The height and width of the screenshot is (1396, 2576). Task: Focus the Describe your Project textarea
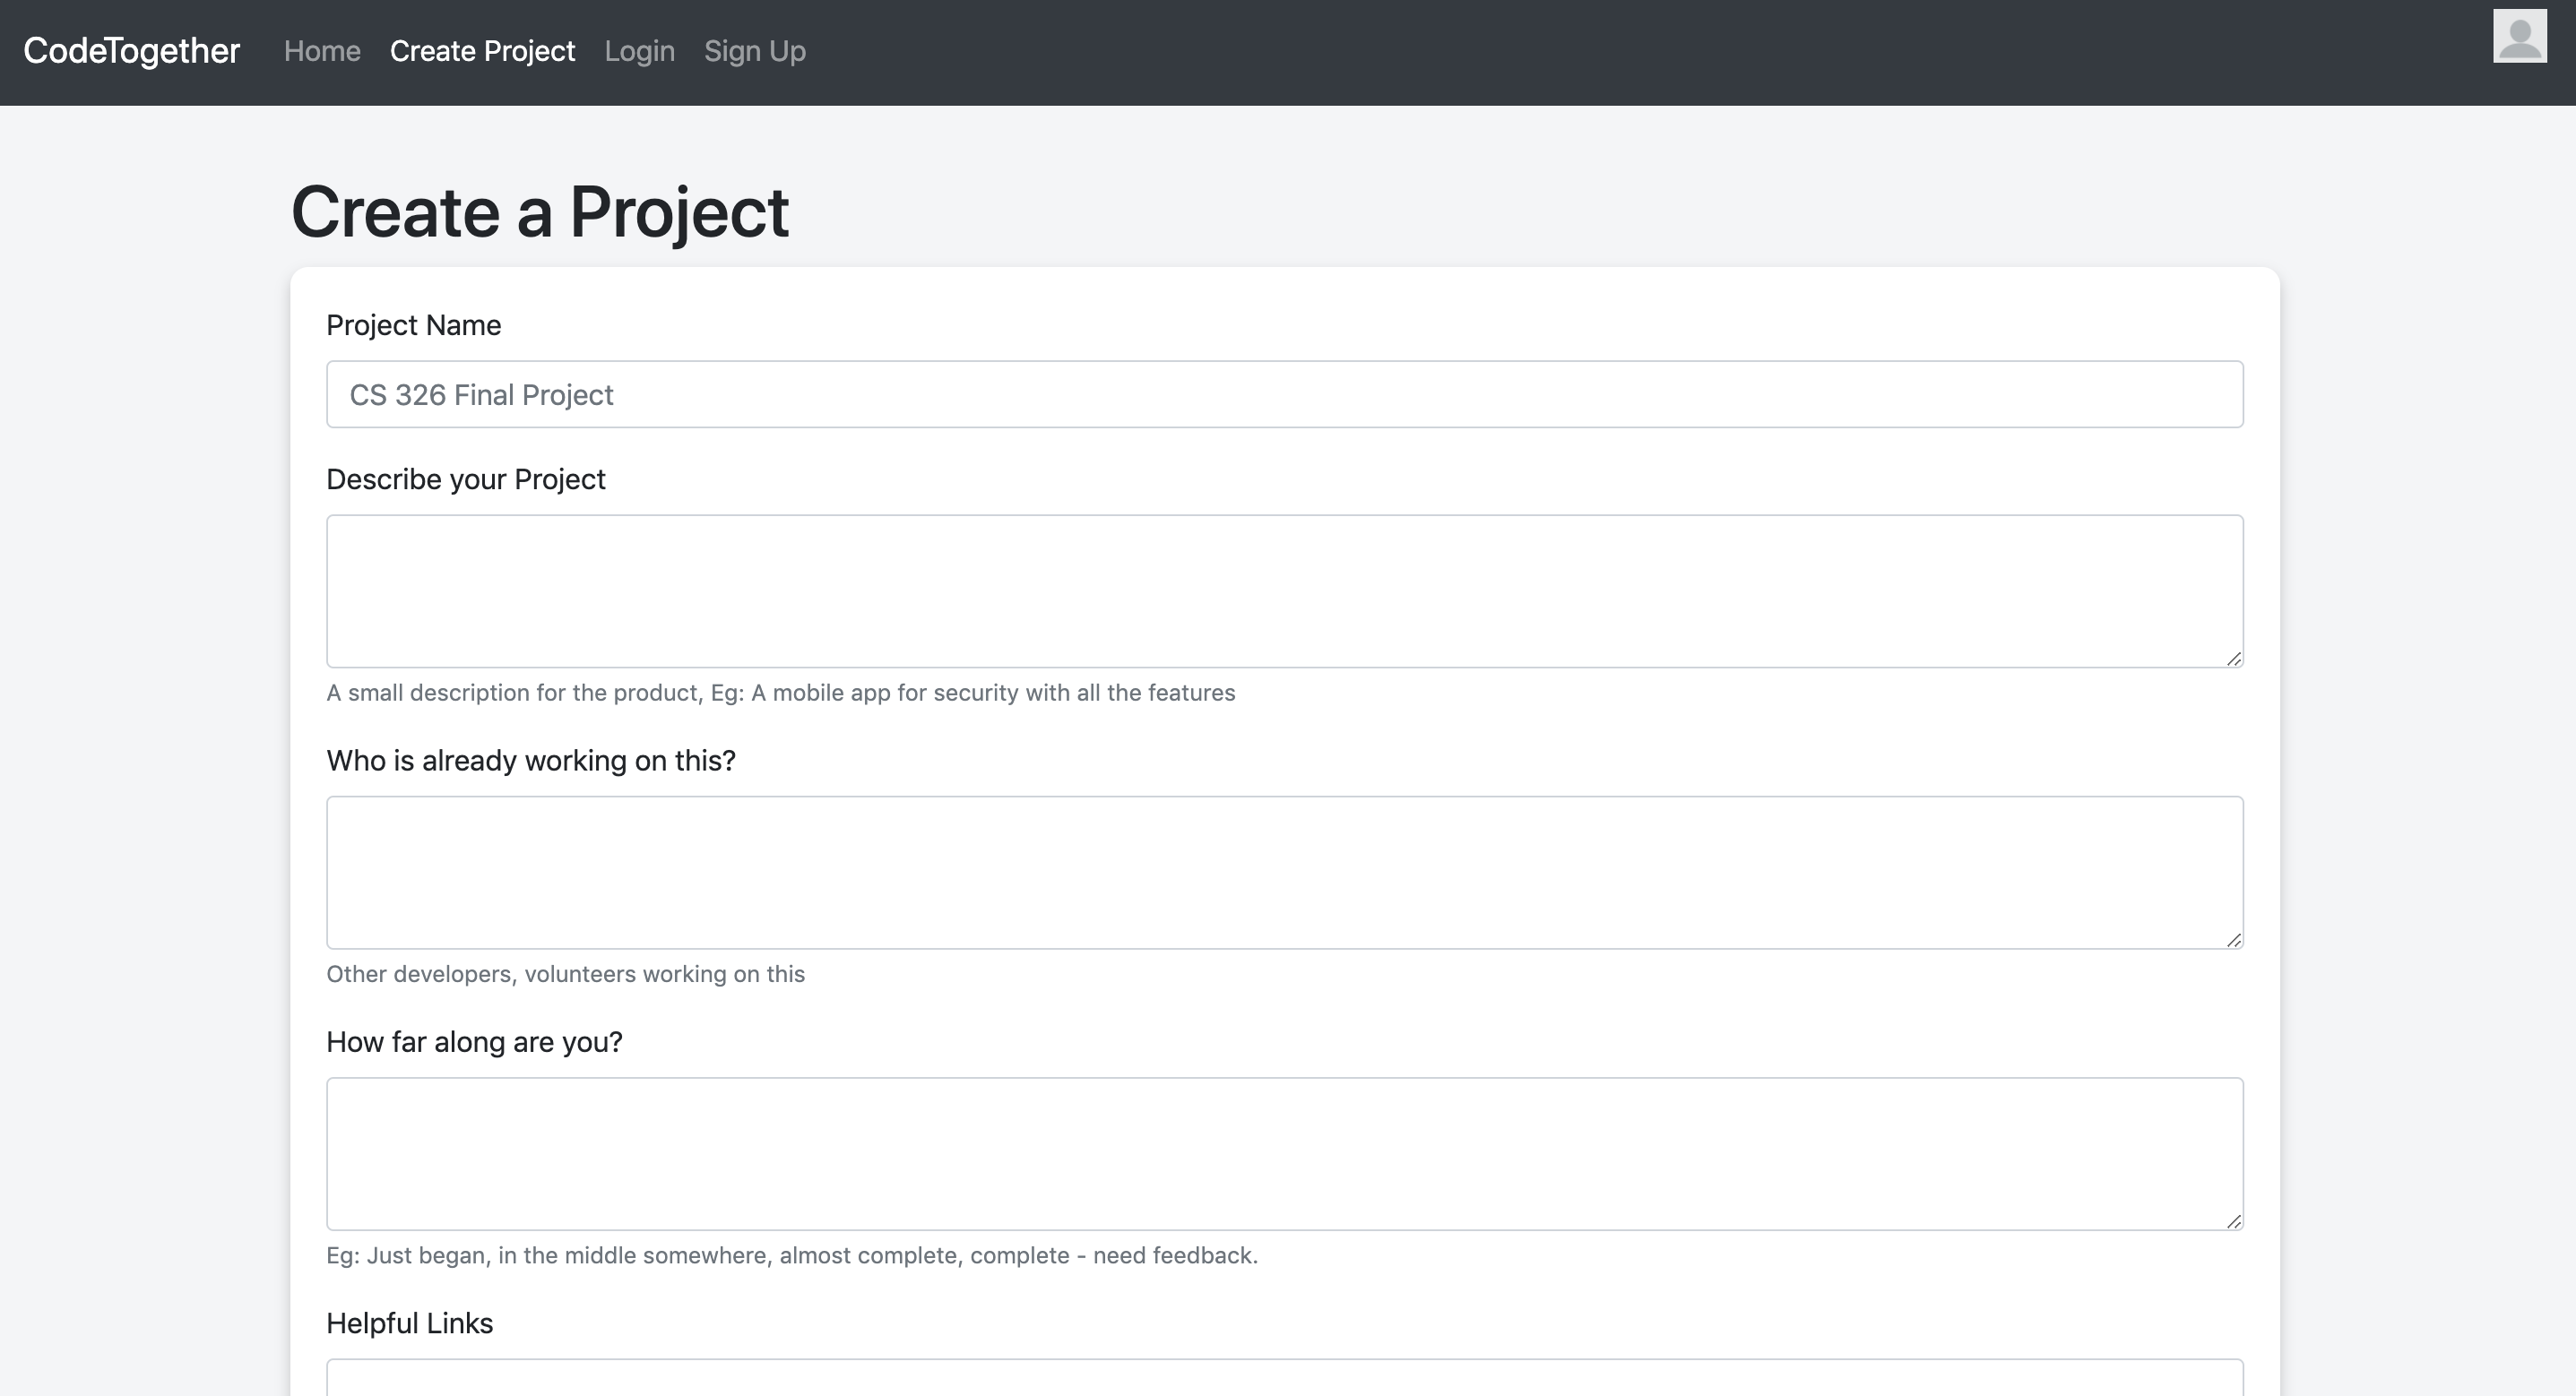[x=1285, y=590]
